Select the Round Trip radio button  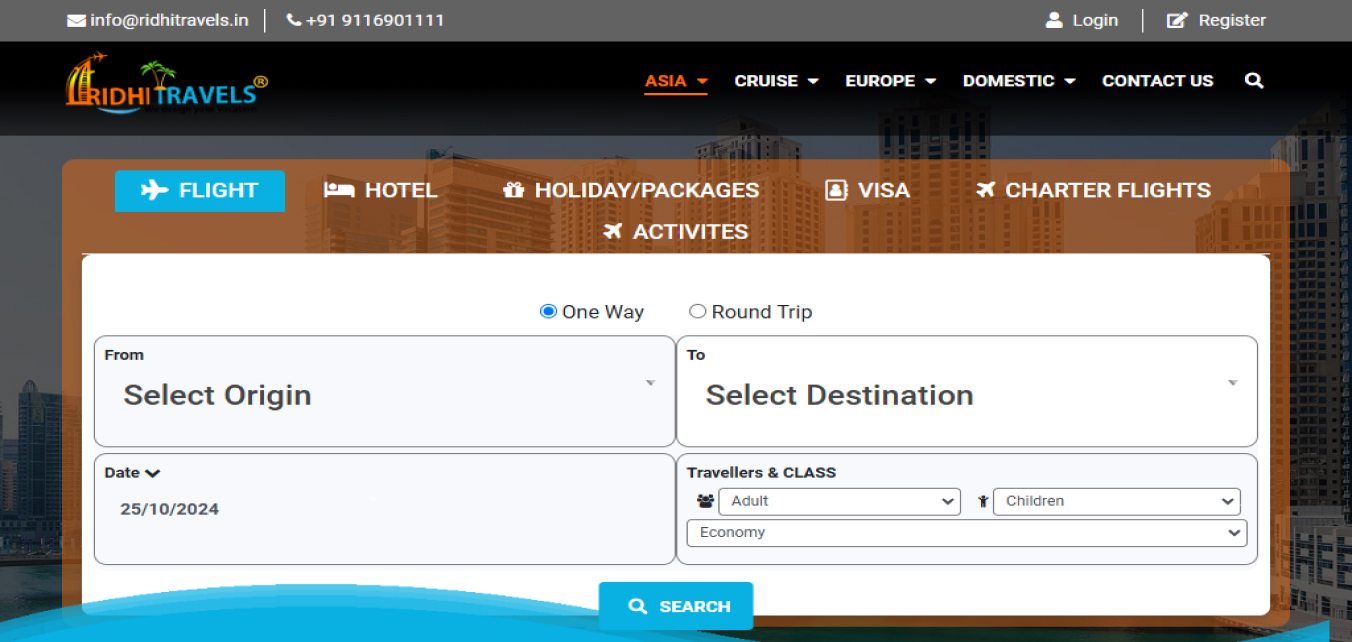click(698, 311)
